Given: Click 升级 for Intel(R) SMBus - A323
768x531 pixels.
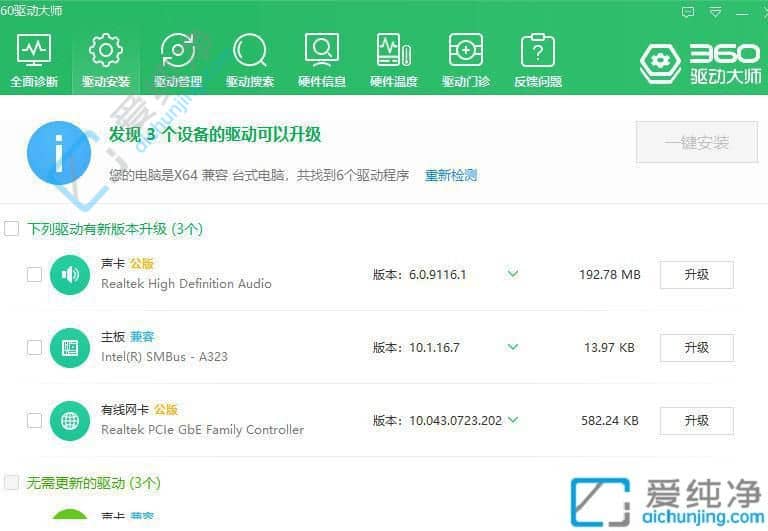Looking at the screenshot, I should pyautogui.click(x=696, y=348).
